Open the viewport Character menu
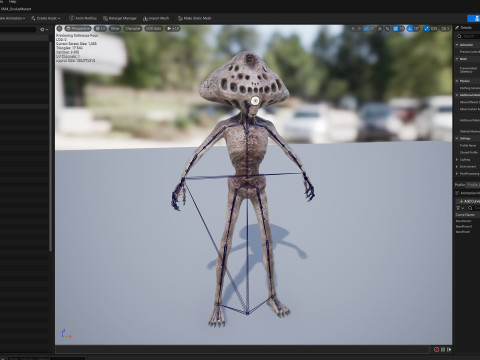 pyautogui.click(x=133, y=29)
